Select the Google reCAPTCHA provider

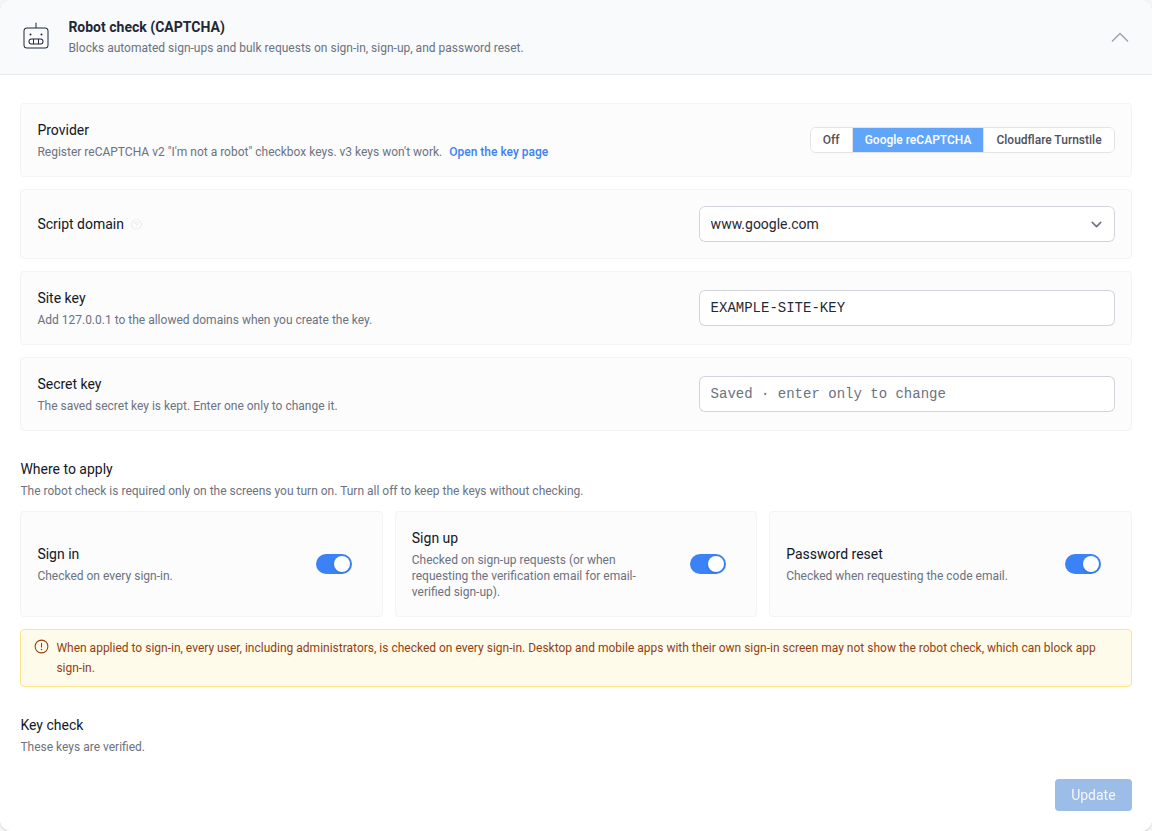tap(918, 140)
